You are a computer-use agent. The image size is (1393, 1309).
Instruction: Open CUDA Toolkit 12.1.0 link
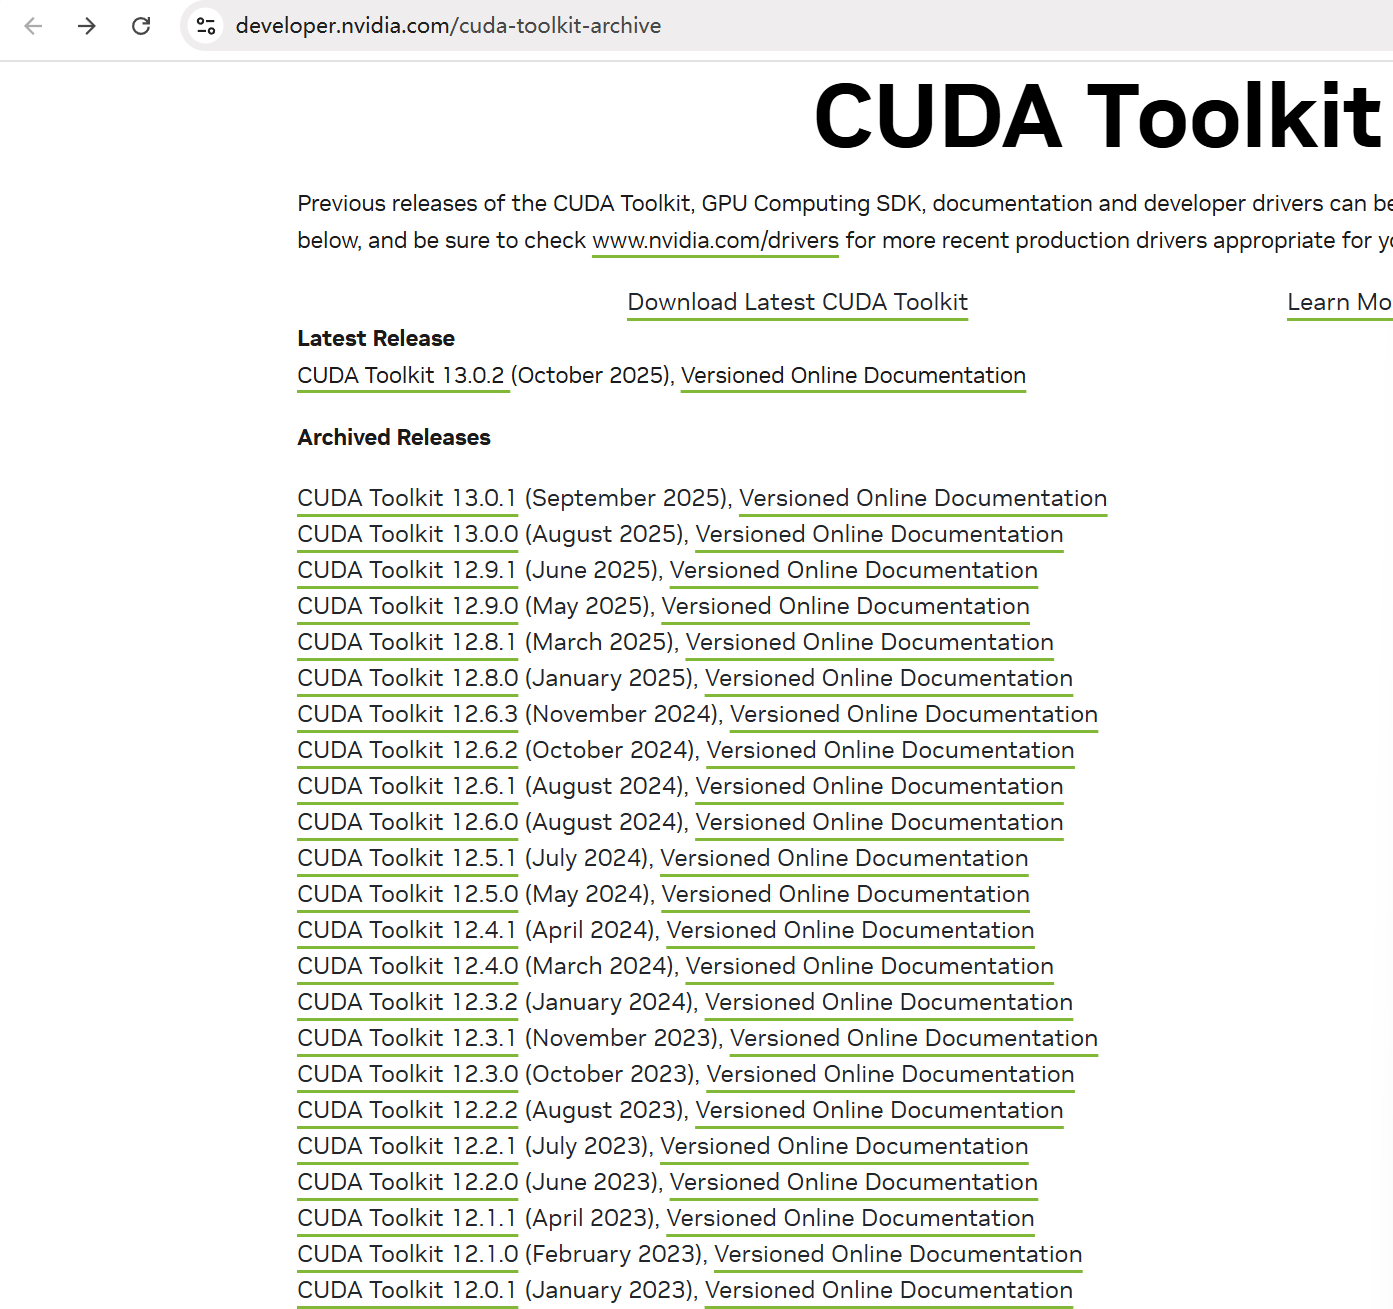click(x=407, y=1255)
